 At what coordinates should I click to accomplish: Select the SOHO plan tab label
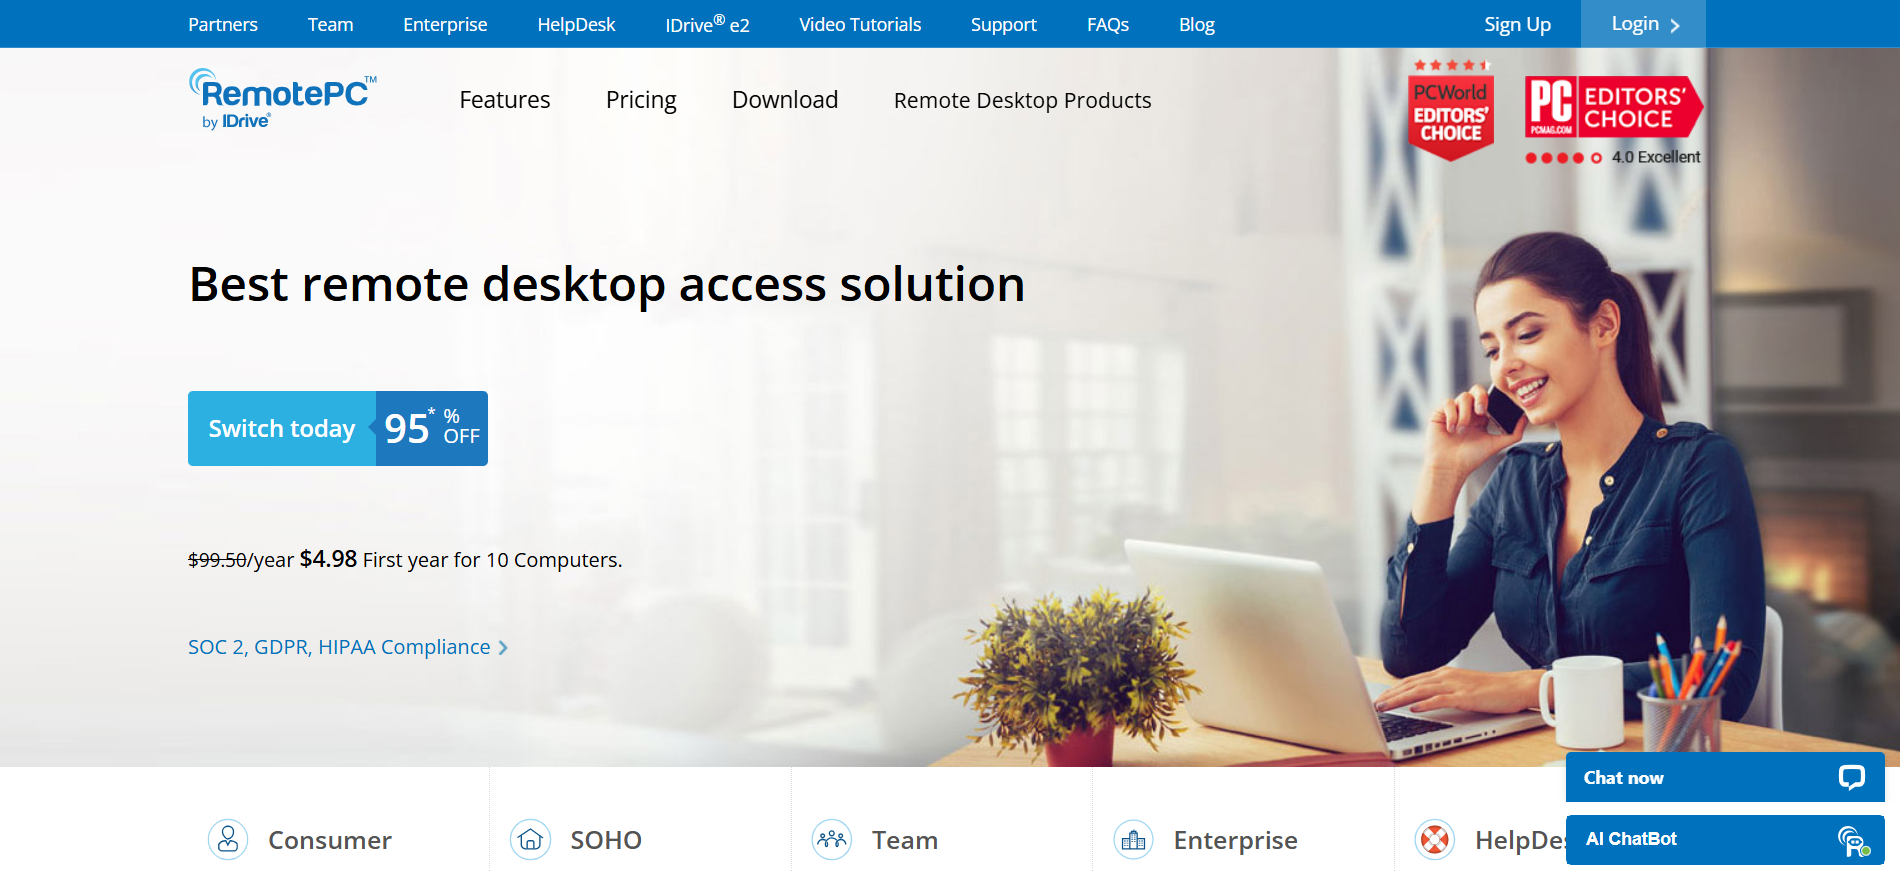tap(606, 840)
